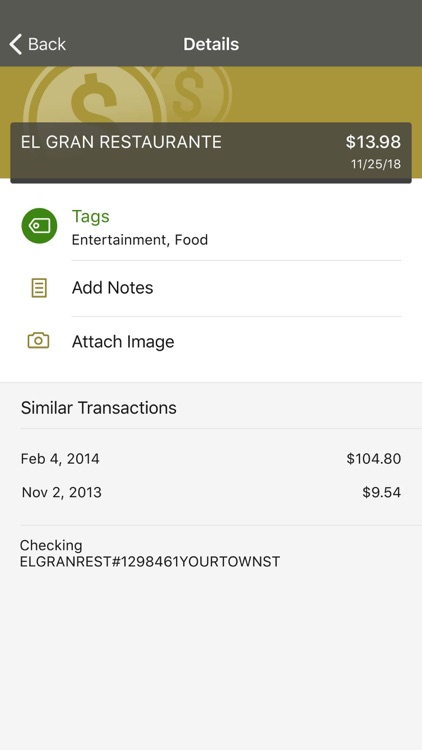
Task: Tap the Details screen title
Action: (211, 44)
